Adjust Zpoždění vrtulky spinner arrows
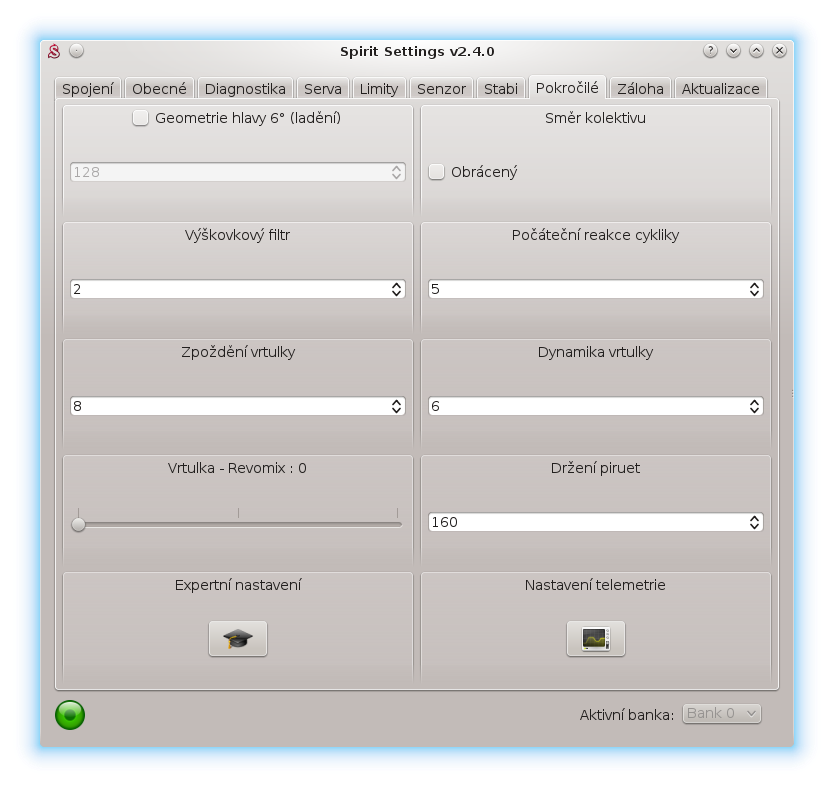The width and height of the screenshot is (834, 787). 396,406
